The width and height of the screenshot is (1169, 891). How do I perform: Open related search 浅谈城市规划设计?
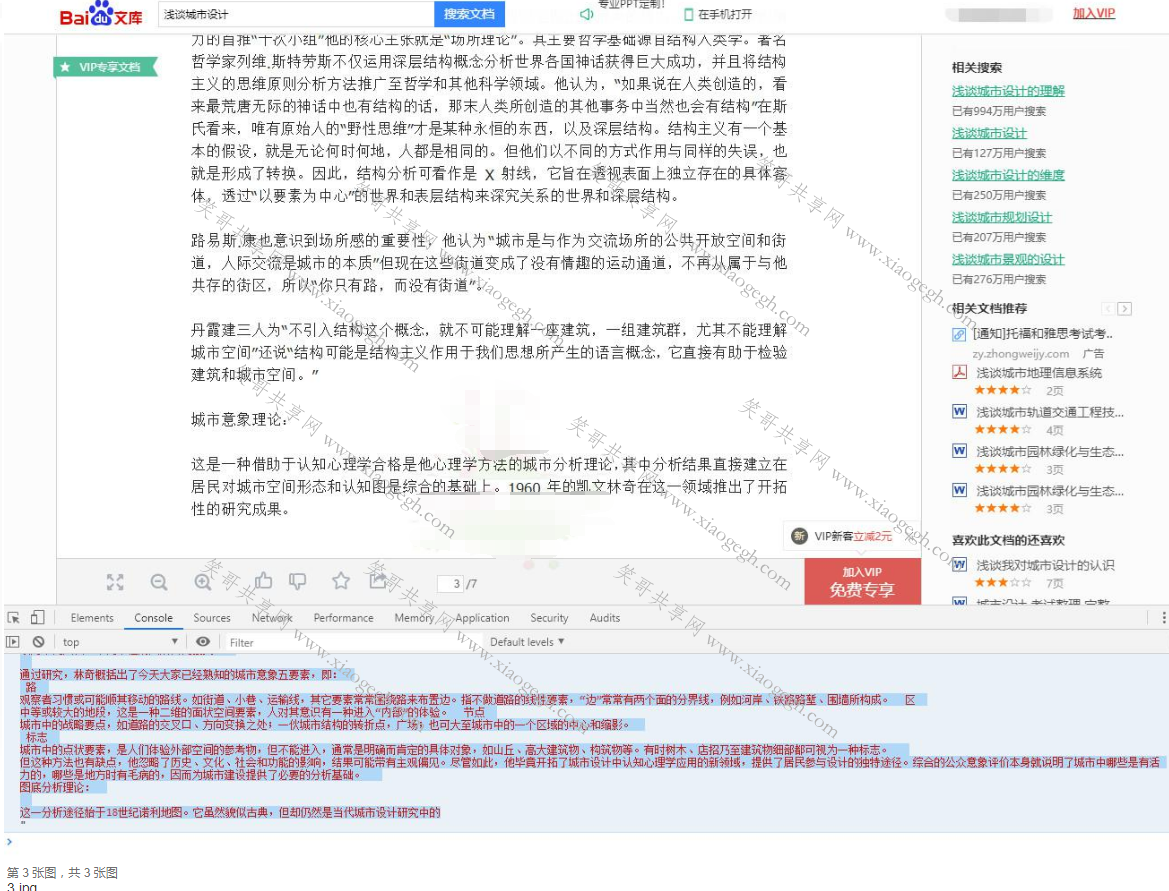[x=1002, y=217]
